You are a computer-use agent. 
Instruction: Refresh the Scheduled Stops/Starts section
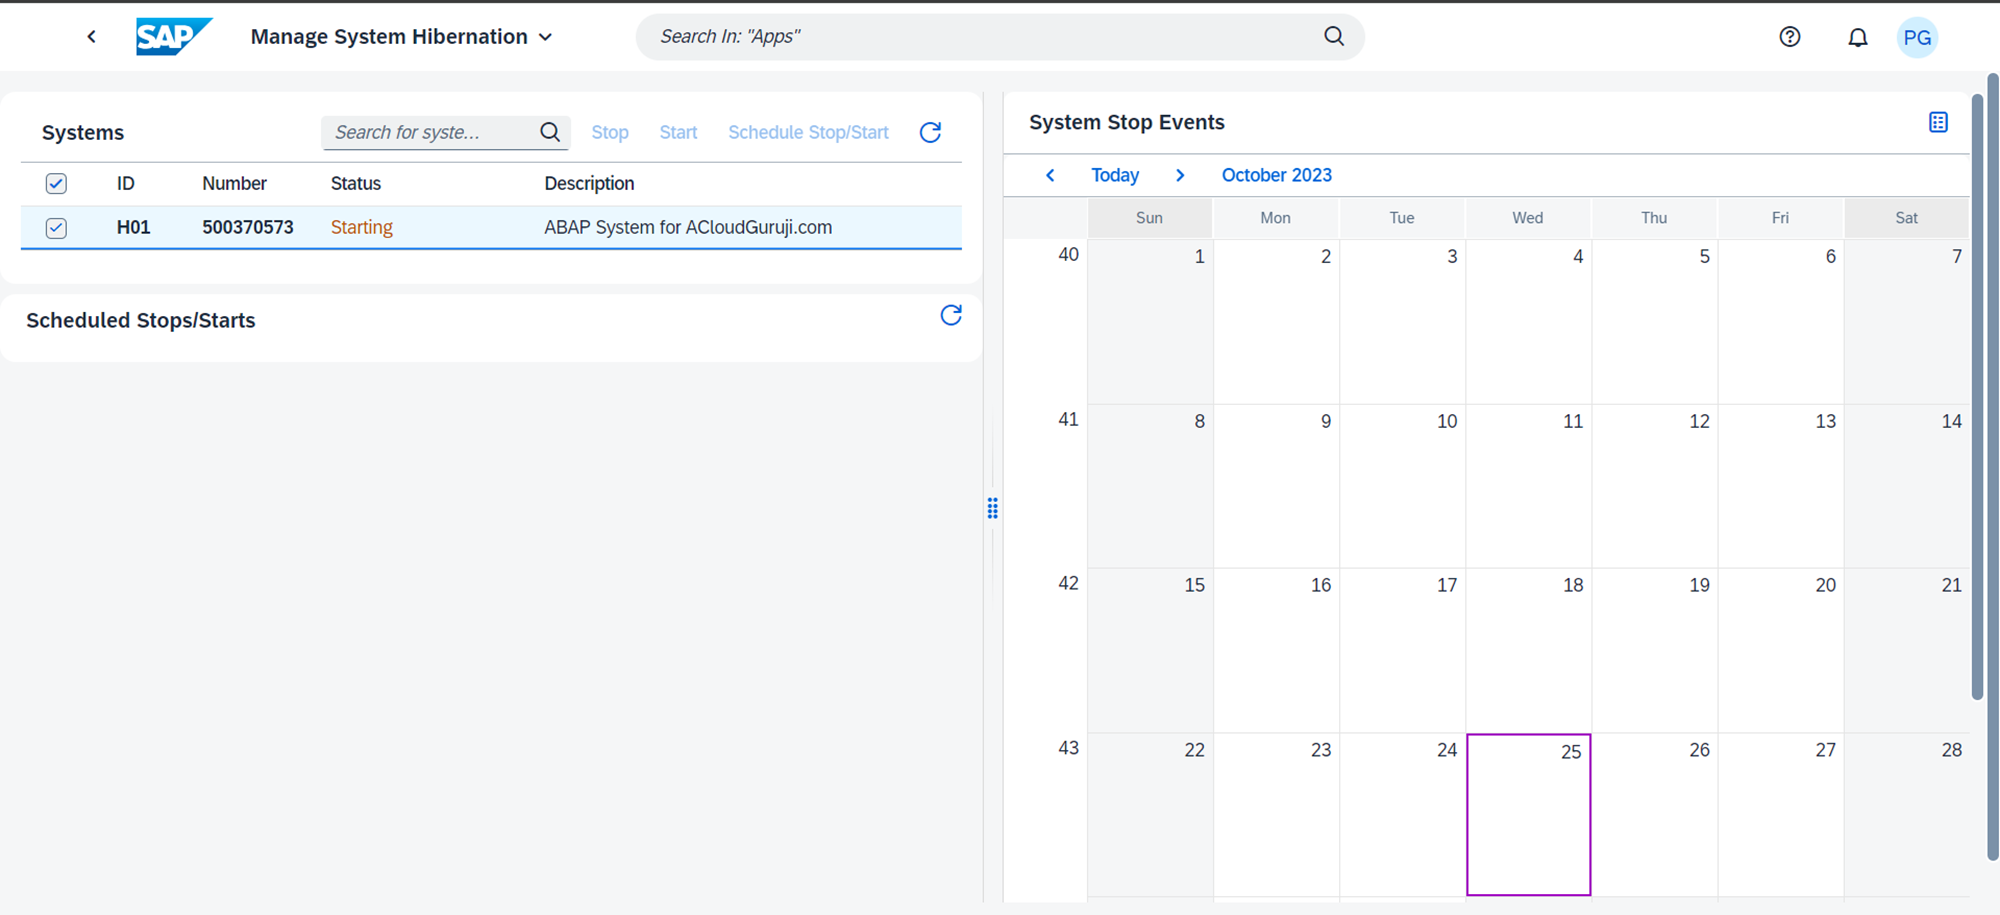(x=950, y=316)
